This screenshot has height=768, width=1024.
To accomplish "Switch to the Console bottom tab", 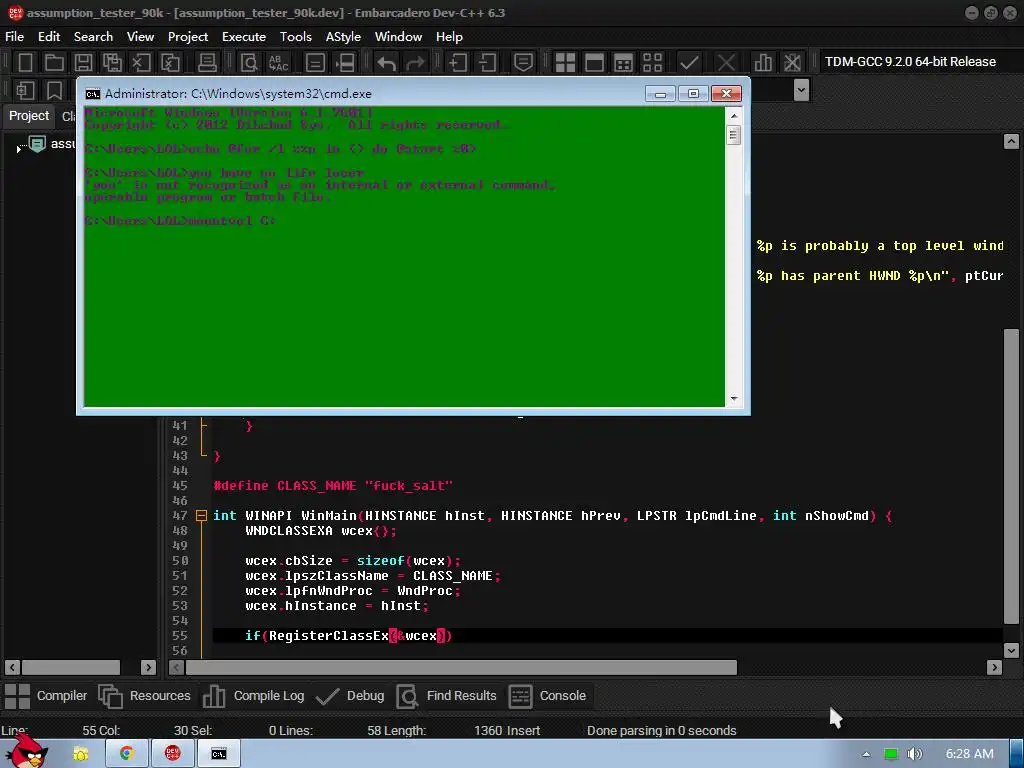I will pos(547,696).
